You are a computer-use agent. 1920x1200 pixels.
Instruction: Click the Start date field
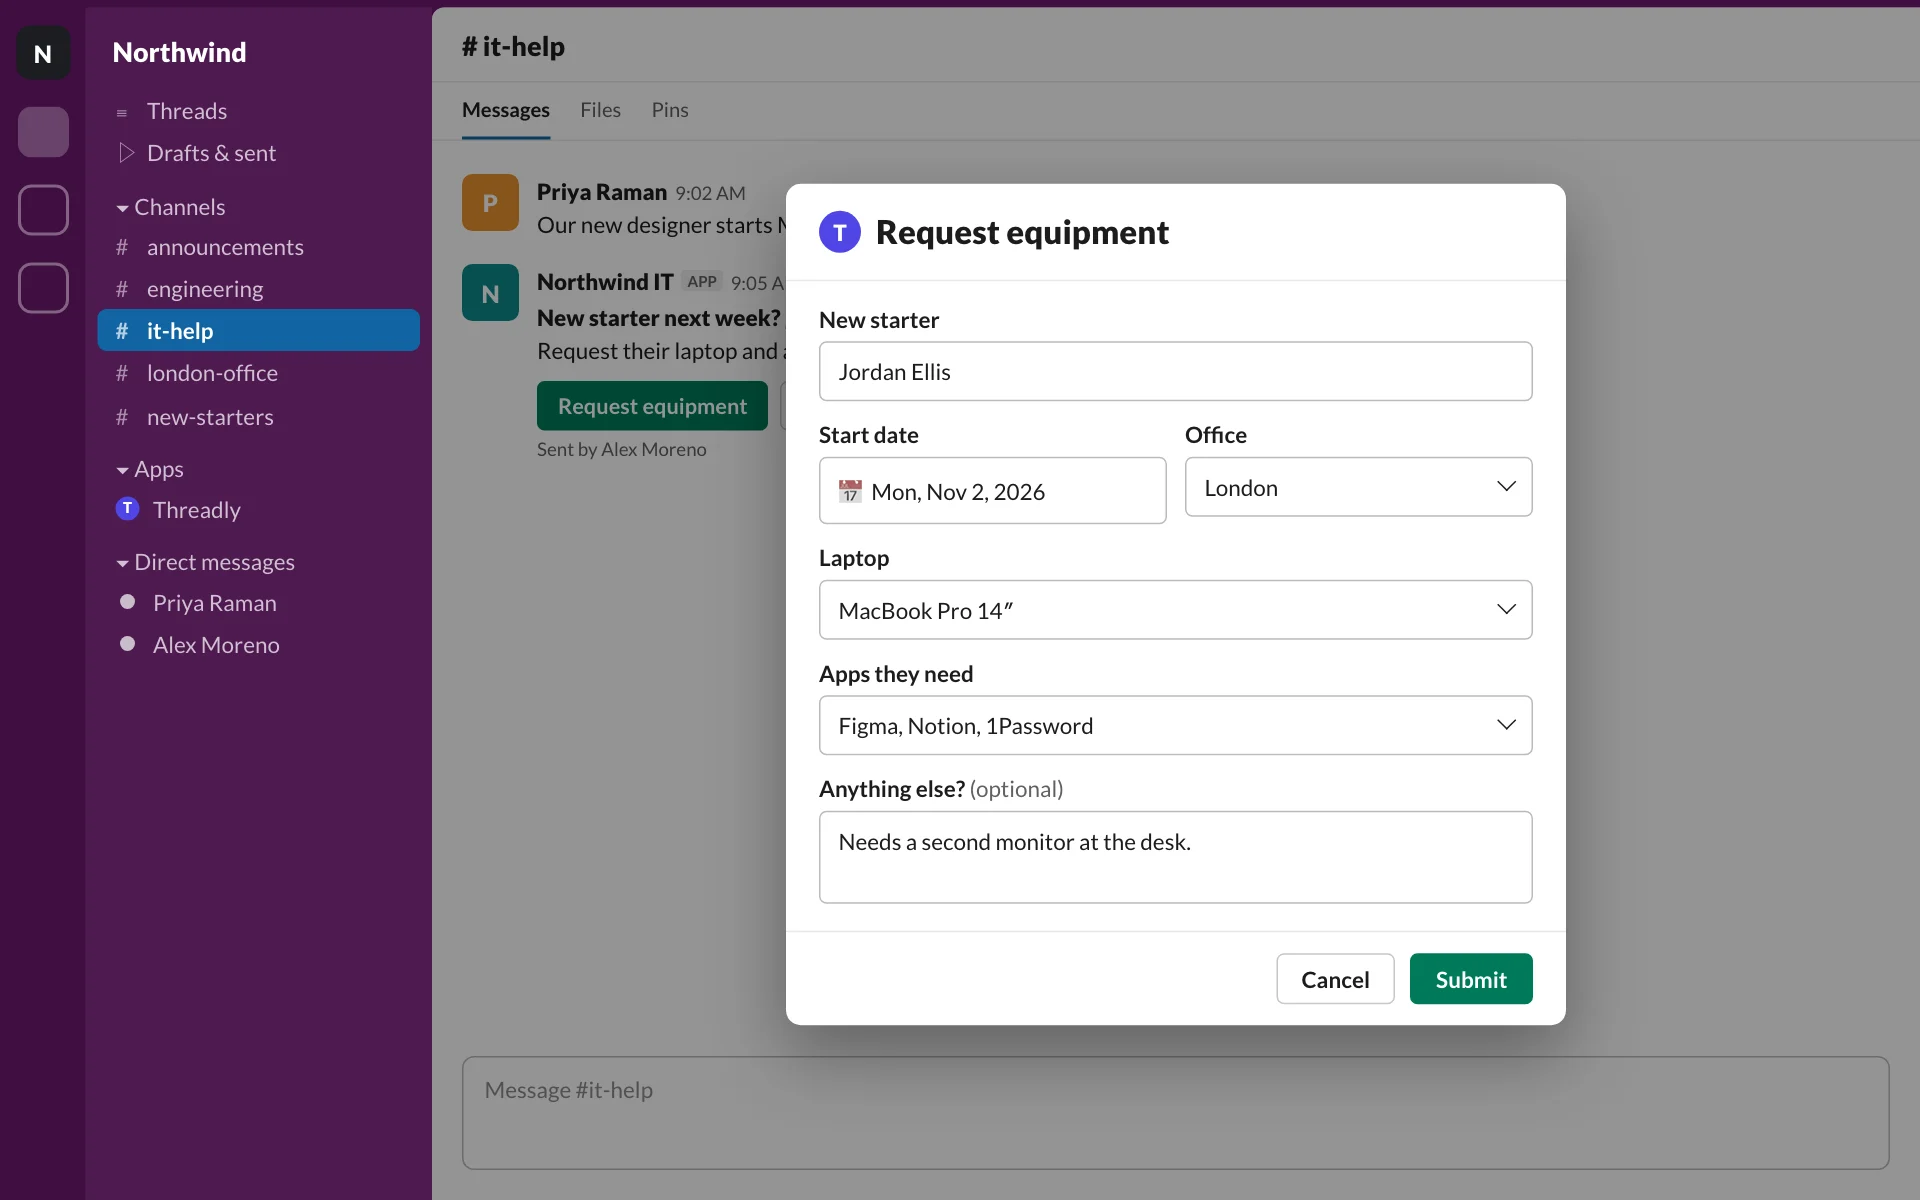pos(992,491)
